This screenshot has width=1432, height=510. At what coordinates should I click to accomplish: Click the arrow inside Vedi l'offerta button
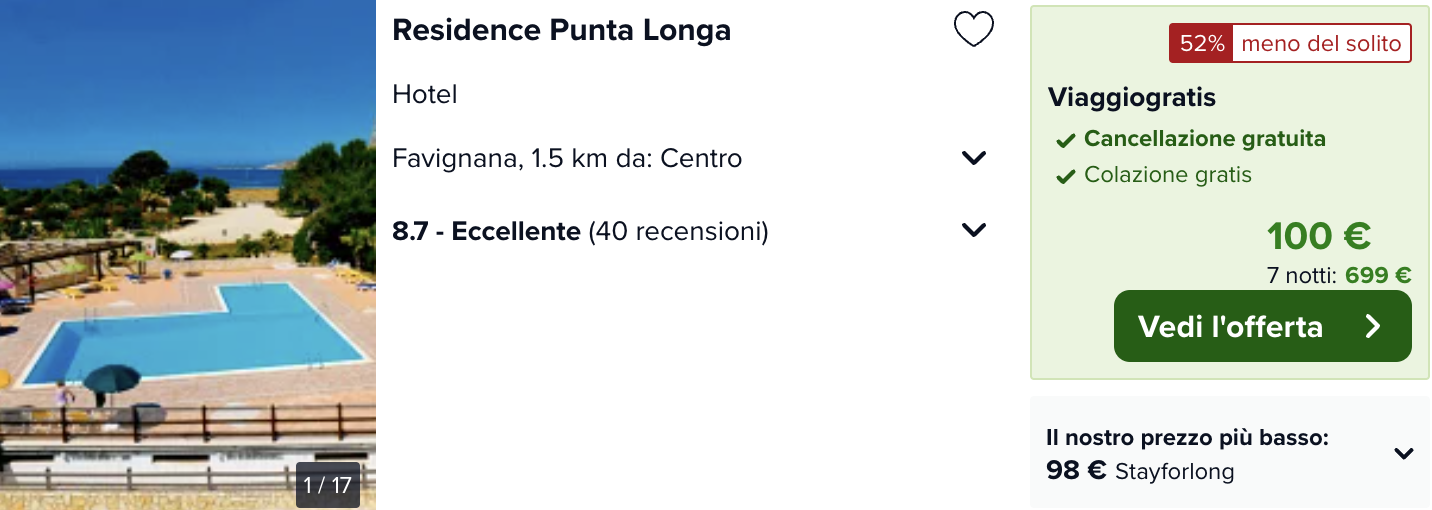(1372, 327)
